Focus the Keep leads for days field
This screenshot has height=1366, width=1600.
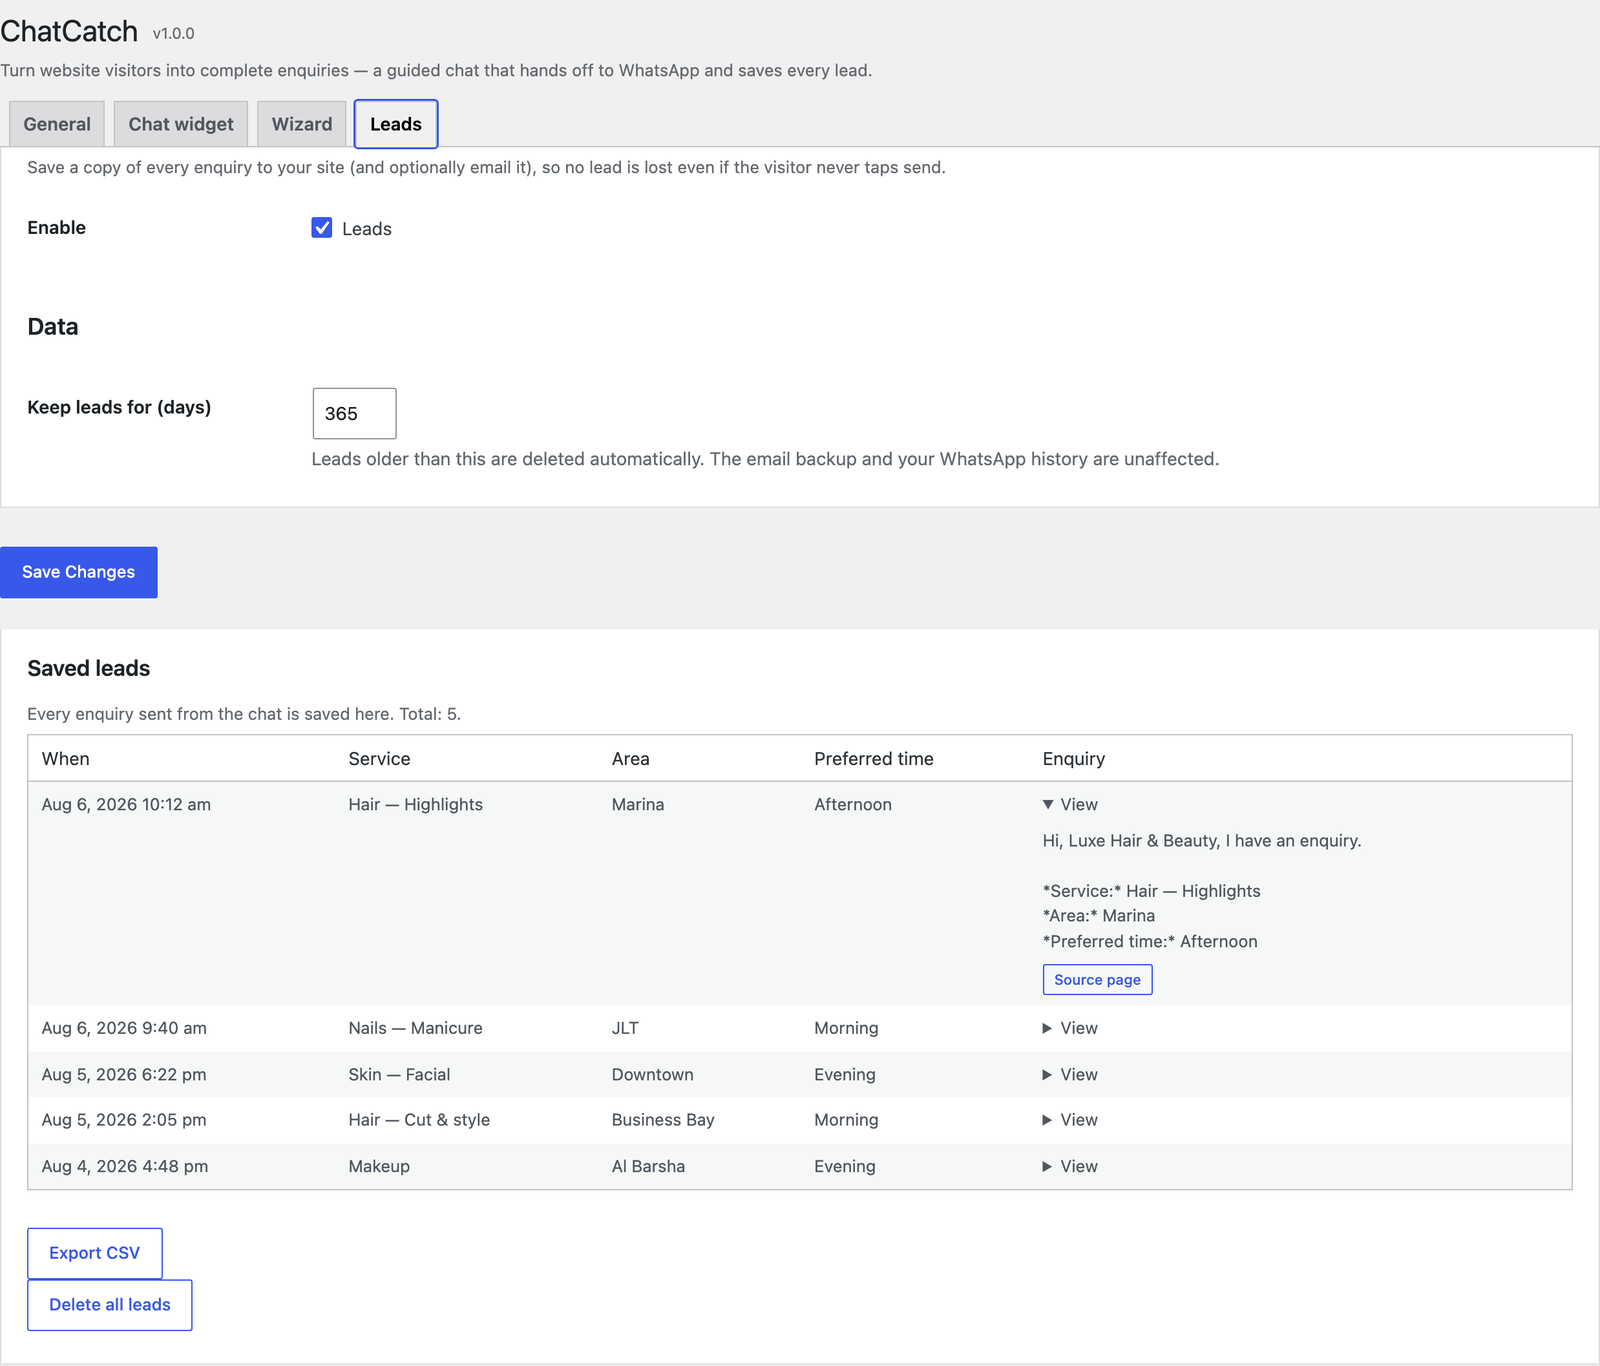[354, 413]
